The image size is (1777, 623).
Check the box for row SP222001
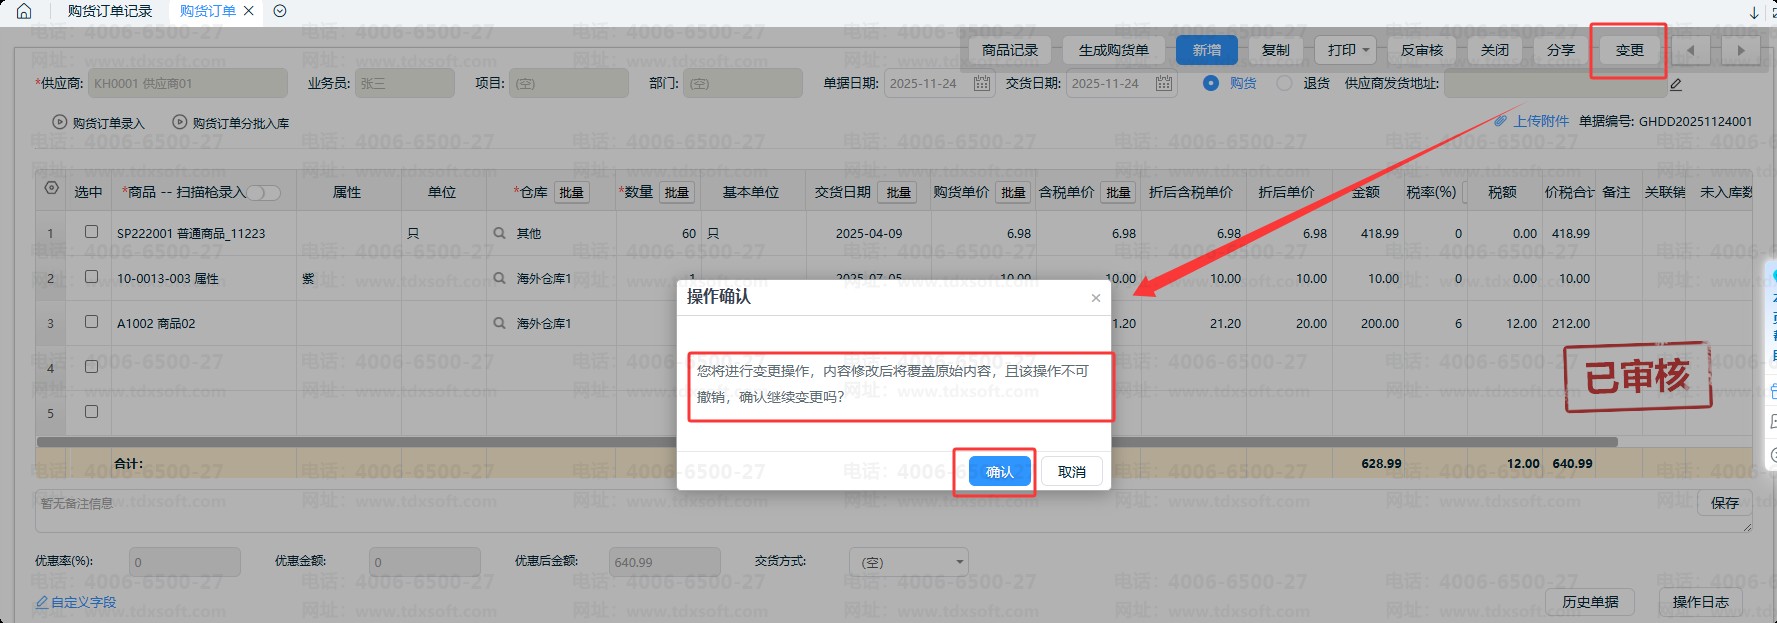coord(91,232)
